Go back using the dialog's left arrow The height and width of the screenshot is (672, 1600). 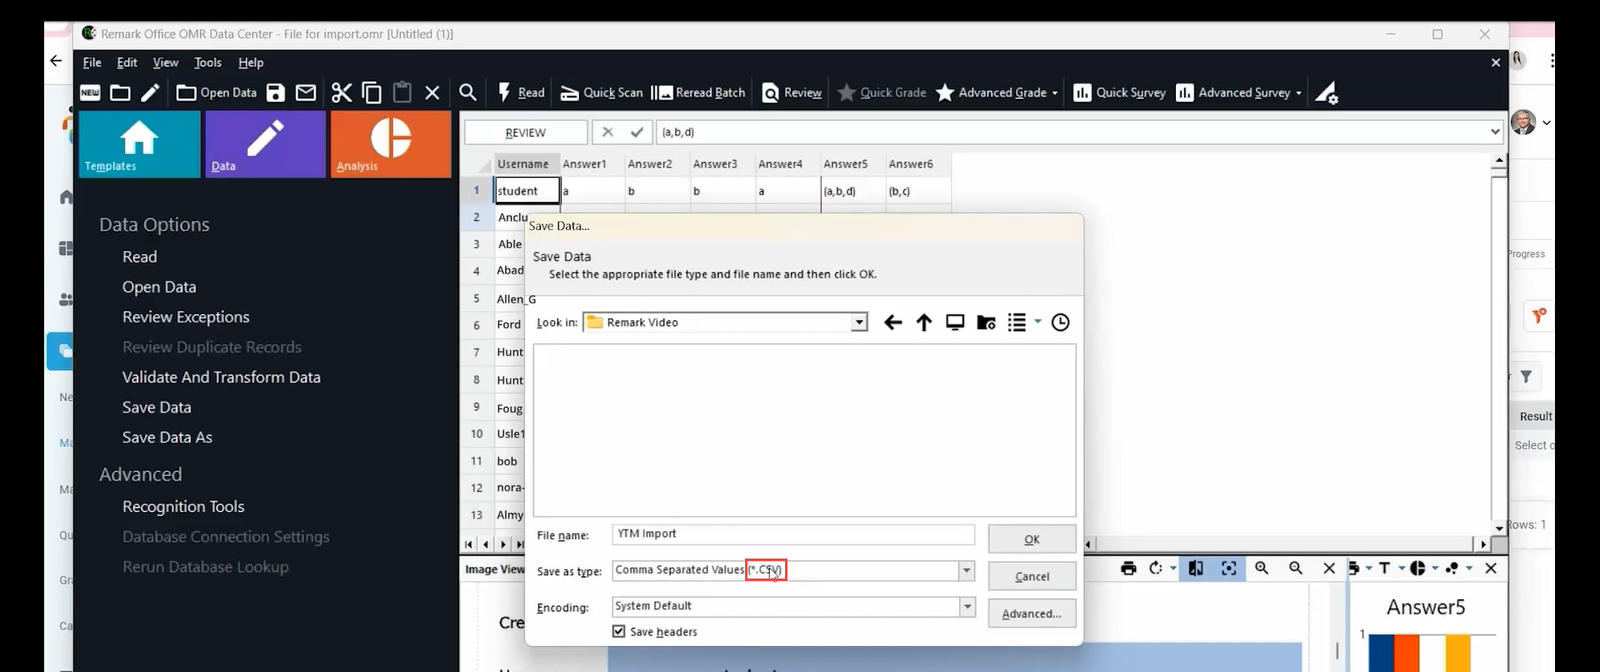tap(893, 322)
